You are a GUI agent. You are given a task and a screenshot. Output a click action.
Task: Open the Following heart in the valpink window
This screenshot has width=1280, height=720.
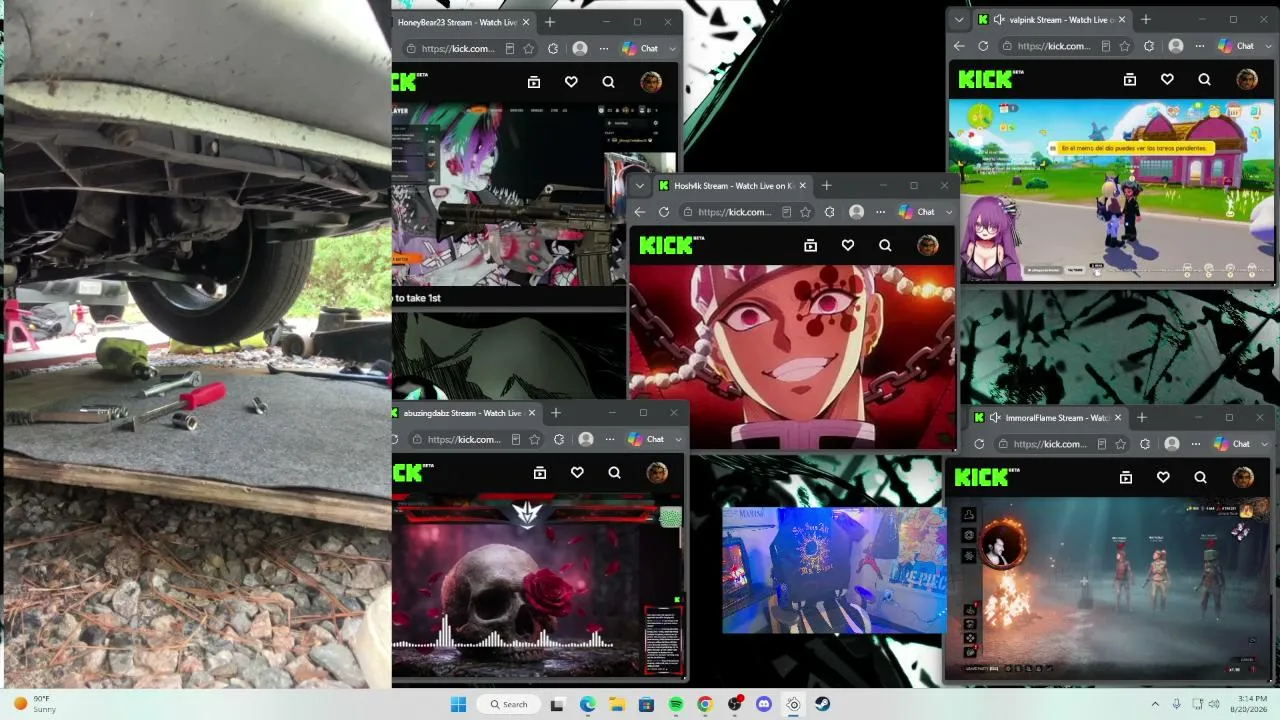point(1167,79)
